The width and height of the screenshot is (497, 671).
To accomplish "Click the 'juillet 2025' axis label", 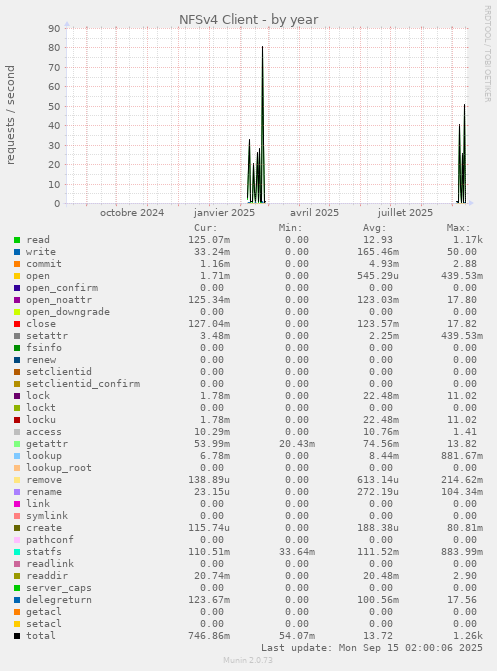I will point(405,213).
